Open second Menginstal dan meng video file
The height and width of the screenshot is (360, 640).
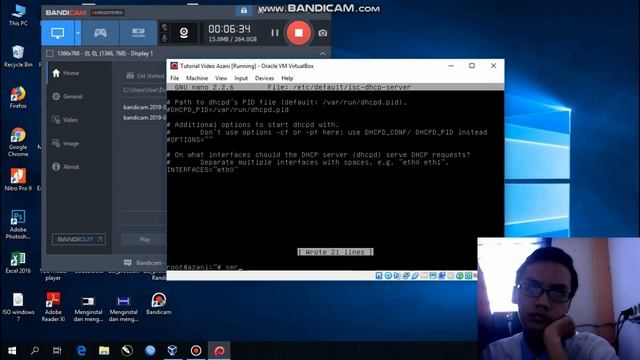tap(123, 309)
